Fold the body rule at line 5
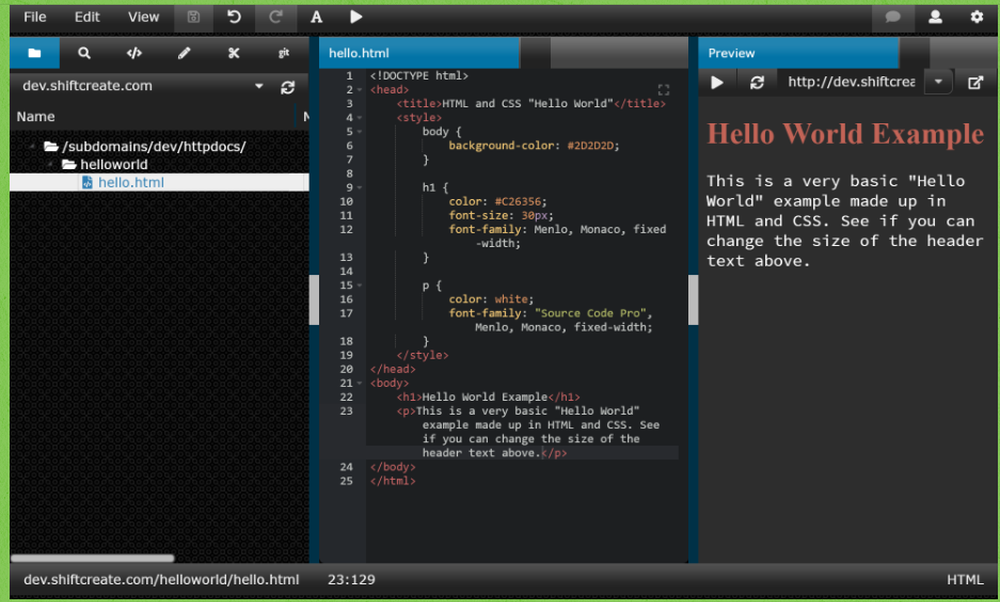The width and height of the screenshot is (1000, 602). pyautogui.click(x=360, y=132)
